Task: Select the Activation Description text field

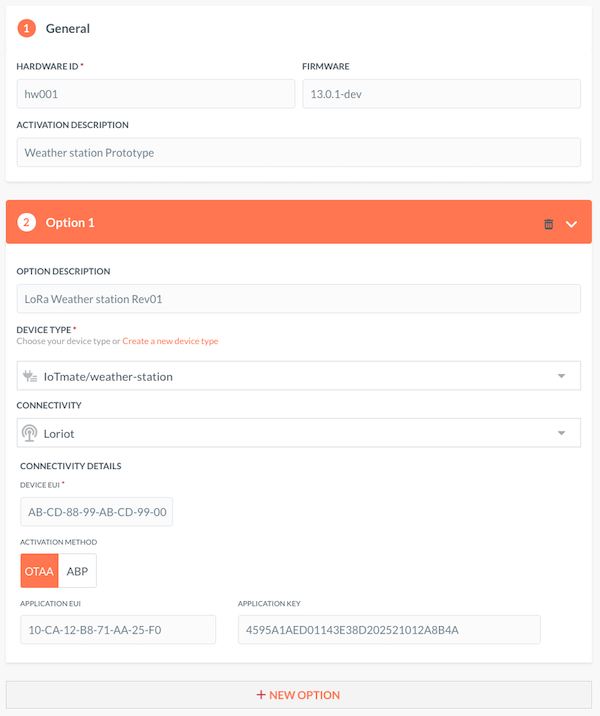Action: click(298, 152)
